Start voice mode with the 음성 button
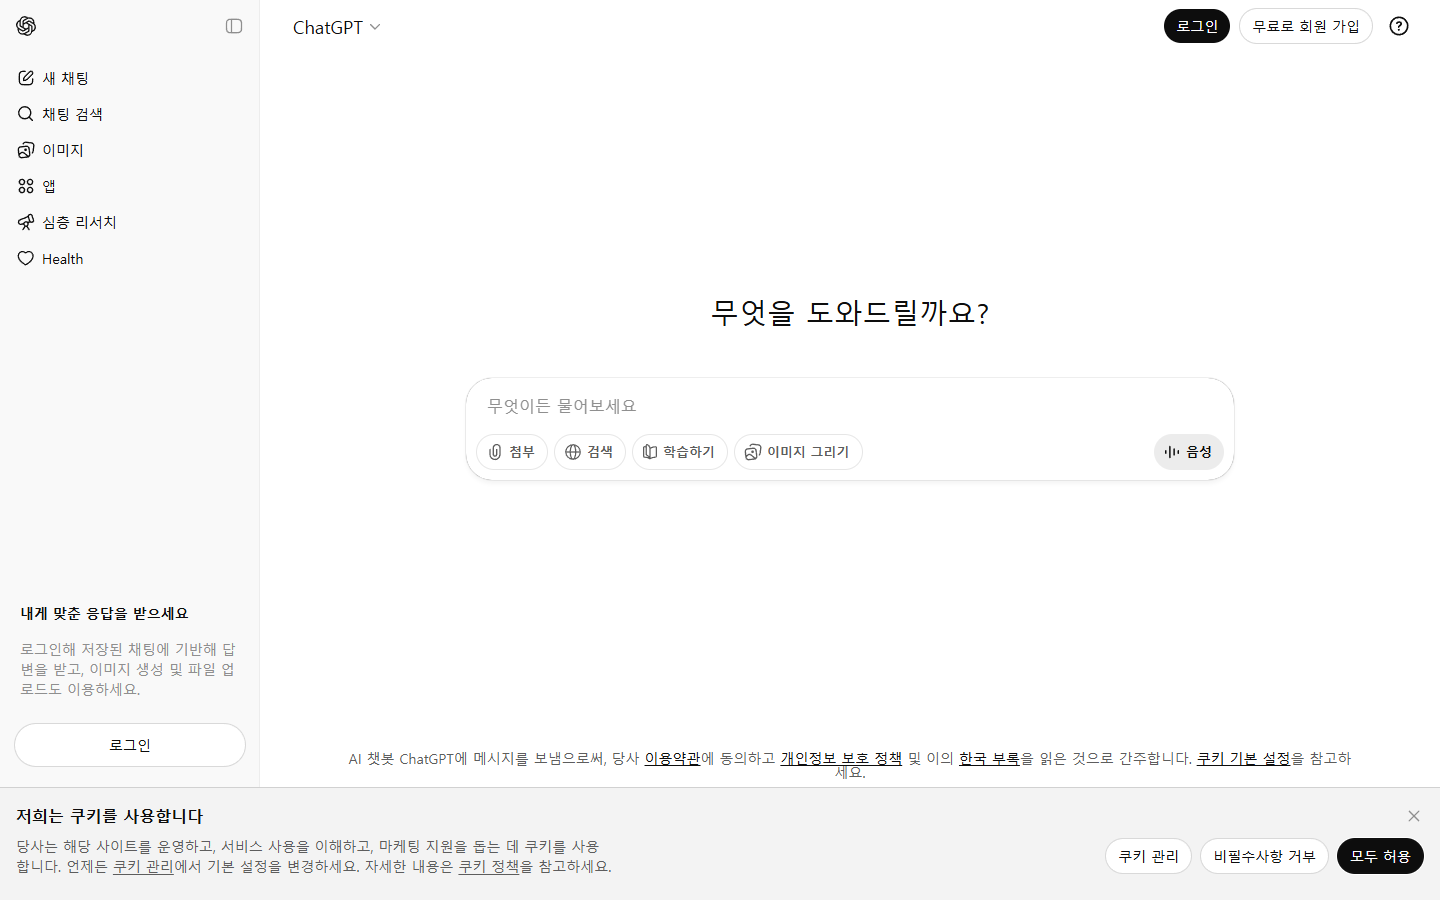 (x=1188, y=452)
